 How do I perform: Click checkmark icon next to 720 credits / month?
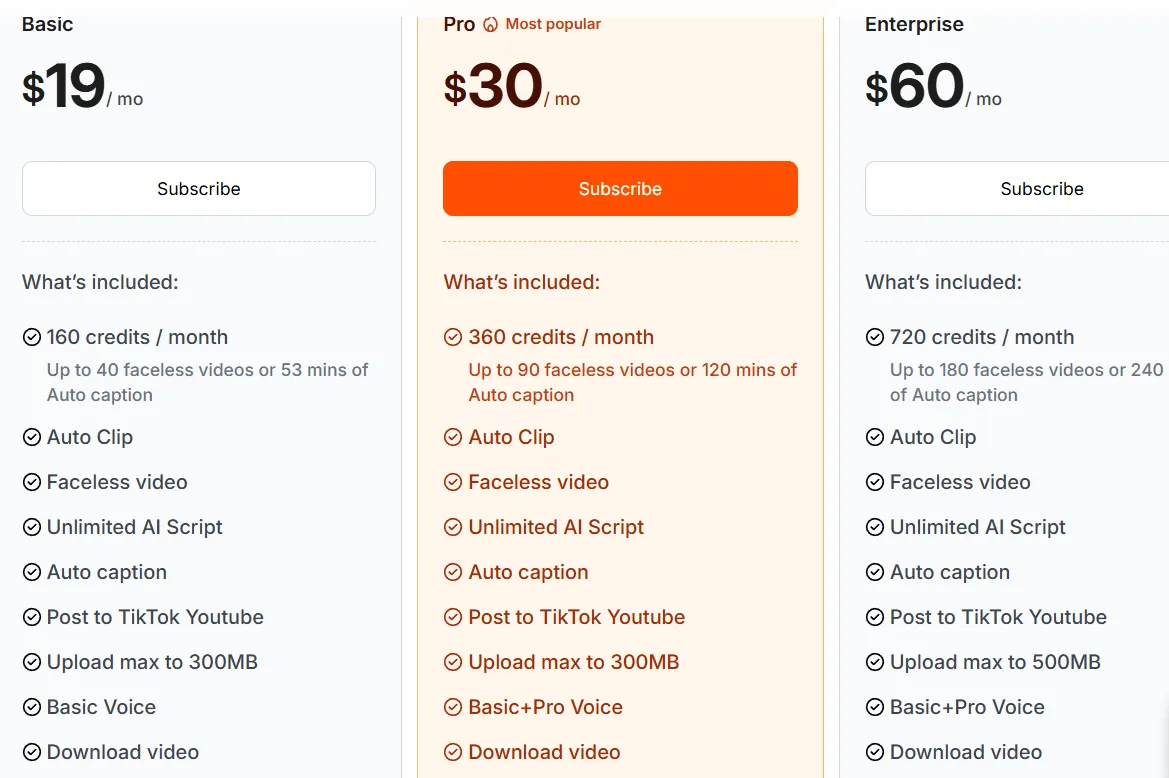[x=875, y=338]
